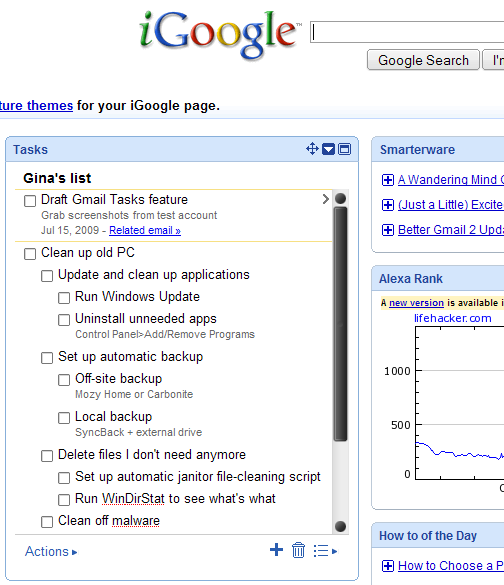This screenshot has height=585, width=504.
Task: Expand the 'A Wandering Mind' feed item
Action: point(388,180)
